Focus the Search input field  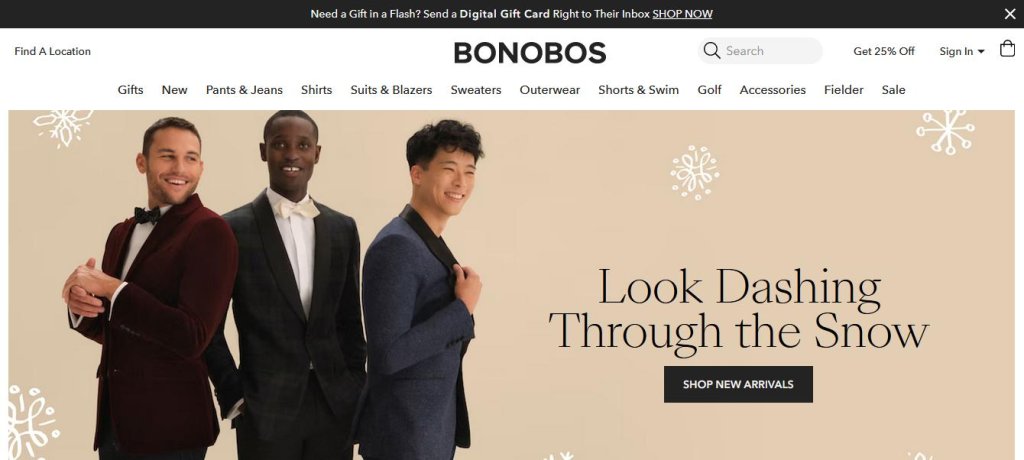[771, 51]
